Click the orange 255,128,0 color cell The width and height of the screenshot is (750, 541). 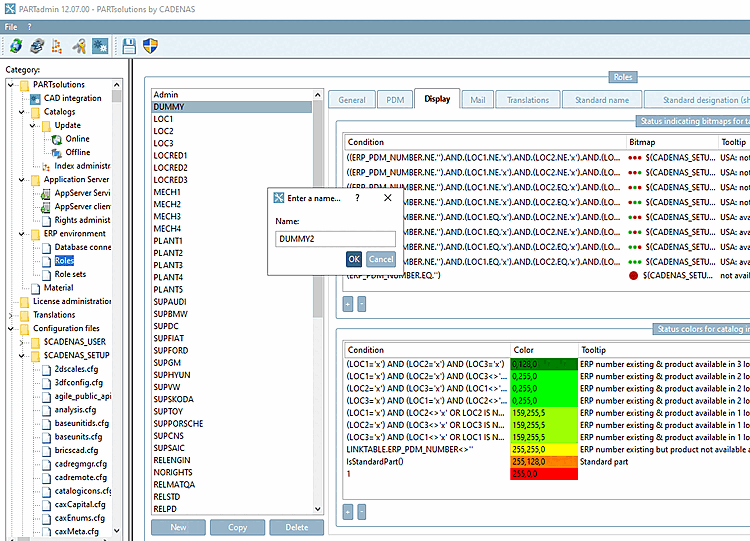pos(543,462)
